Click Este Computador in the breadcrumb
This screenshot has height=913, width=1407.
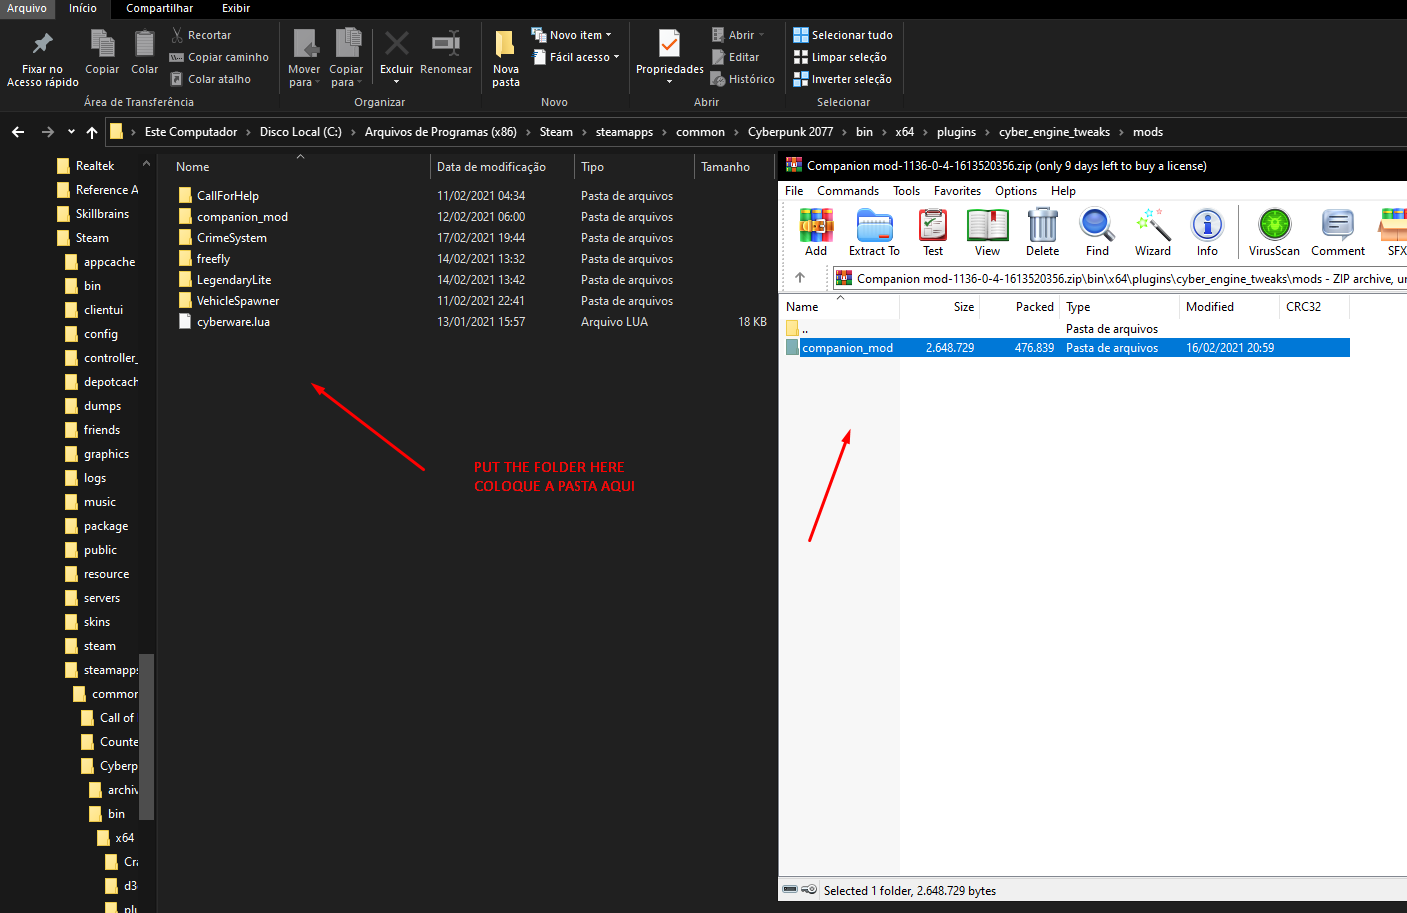[191, 132]
